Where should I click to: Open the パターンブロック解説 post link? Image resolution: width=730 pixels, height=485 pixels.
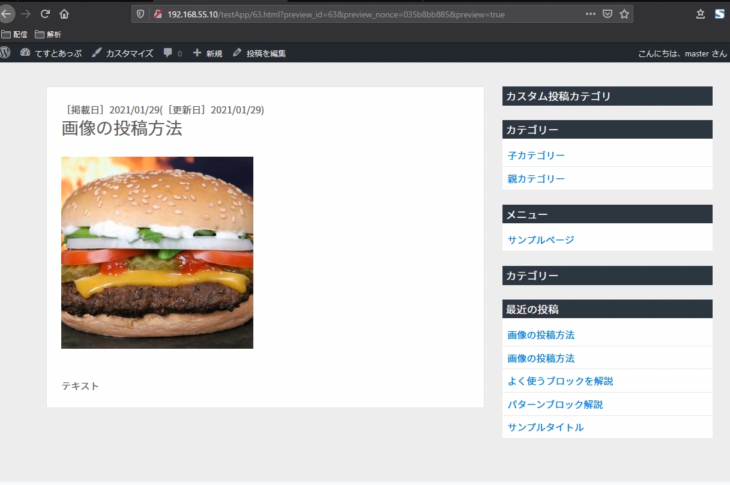pyautogui.click(x=555, y=404)
